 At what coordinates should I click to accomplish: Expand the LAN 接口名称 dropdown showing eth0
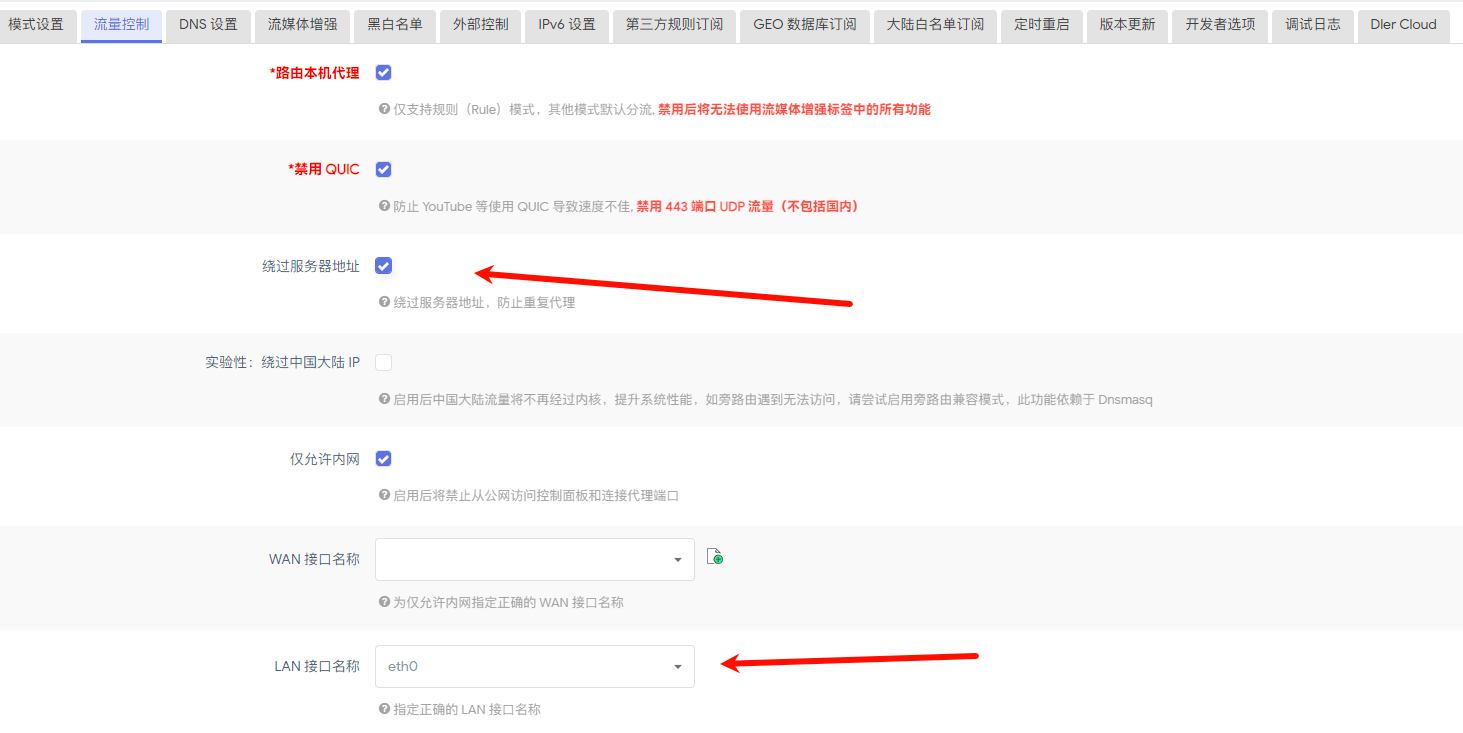click(534, 666)
